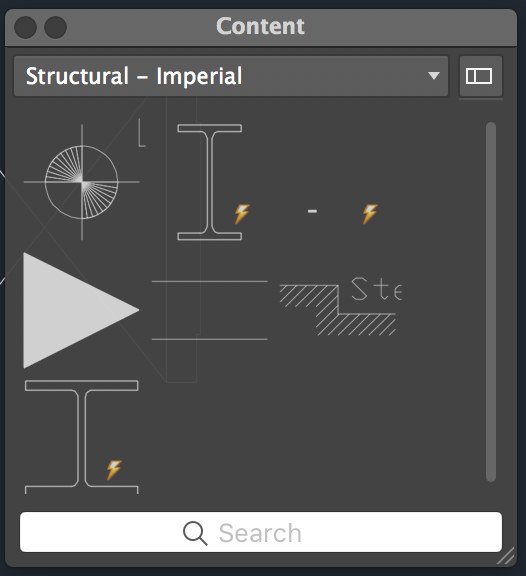526x576 pixels.
Task: Click the palette resize grip corner
Action: (x=507, y=555)
